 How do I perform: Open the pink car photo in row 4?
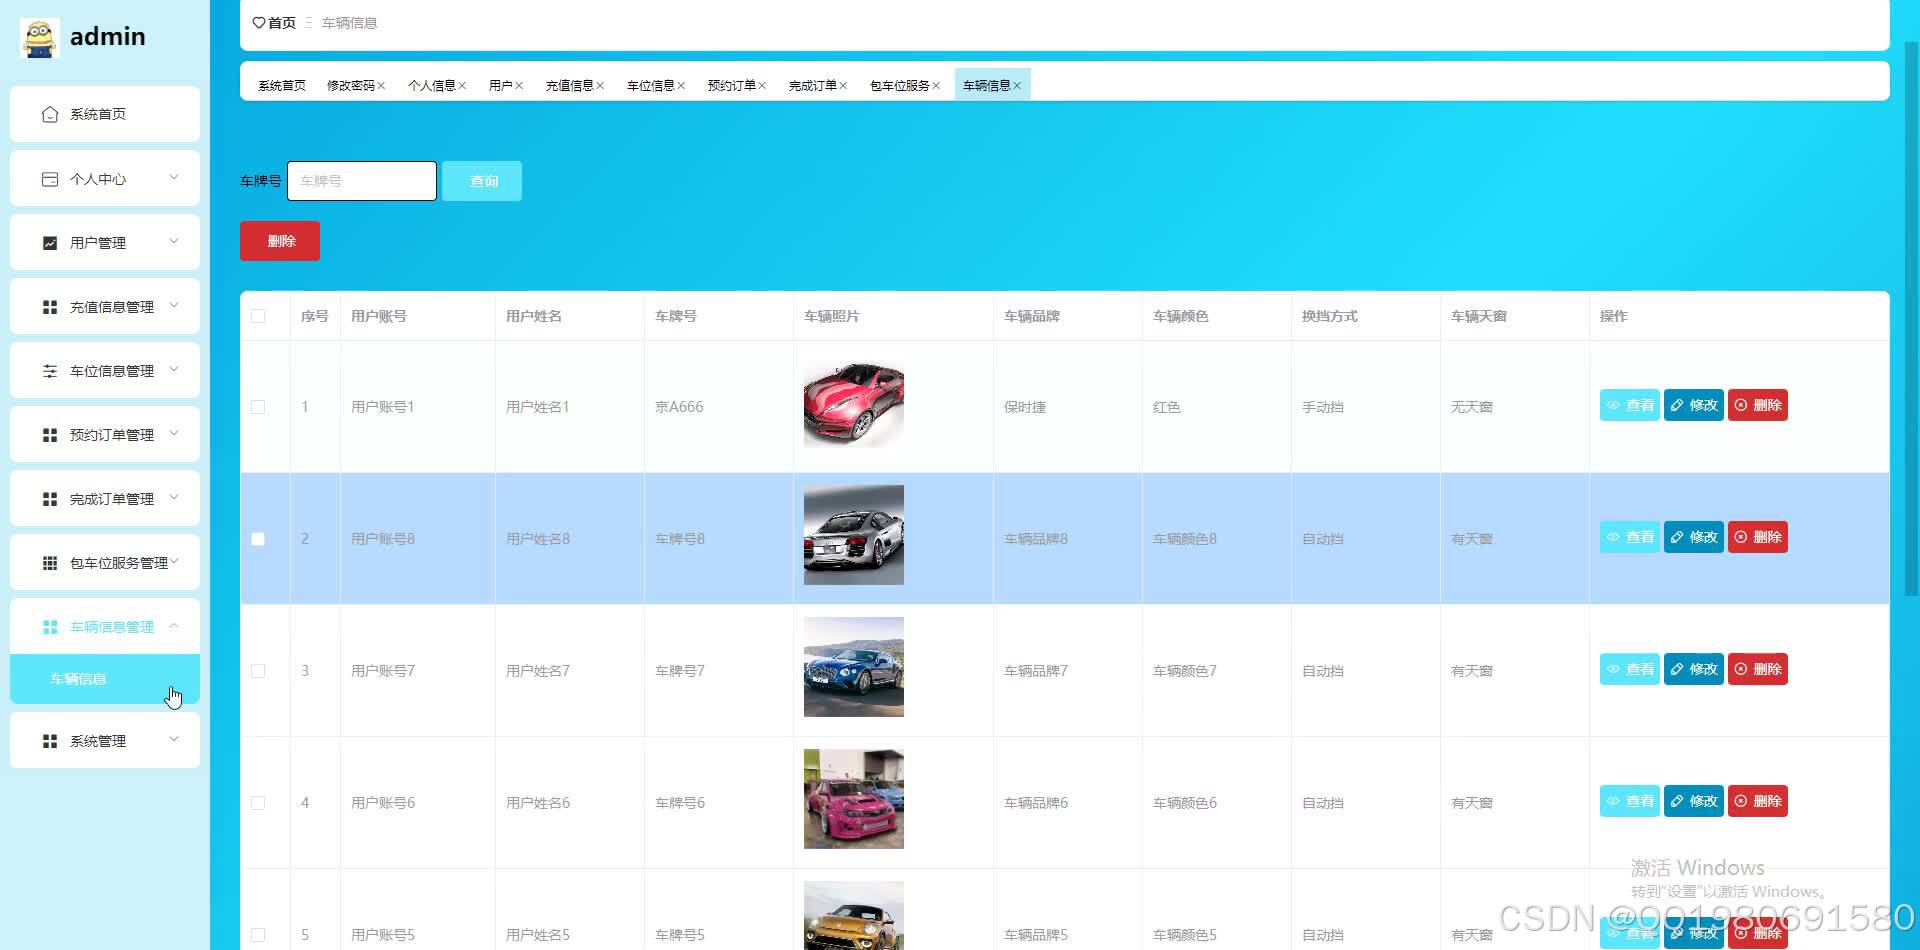(854, 799)
